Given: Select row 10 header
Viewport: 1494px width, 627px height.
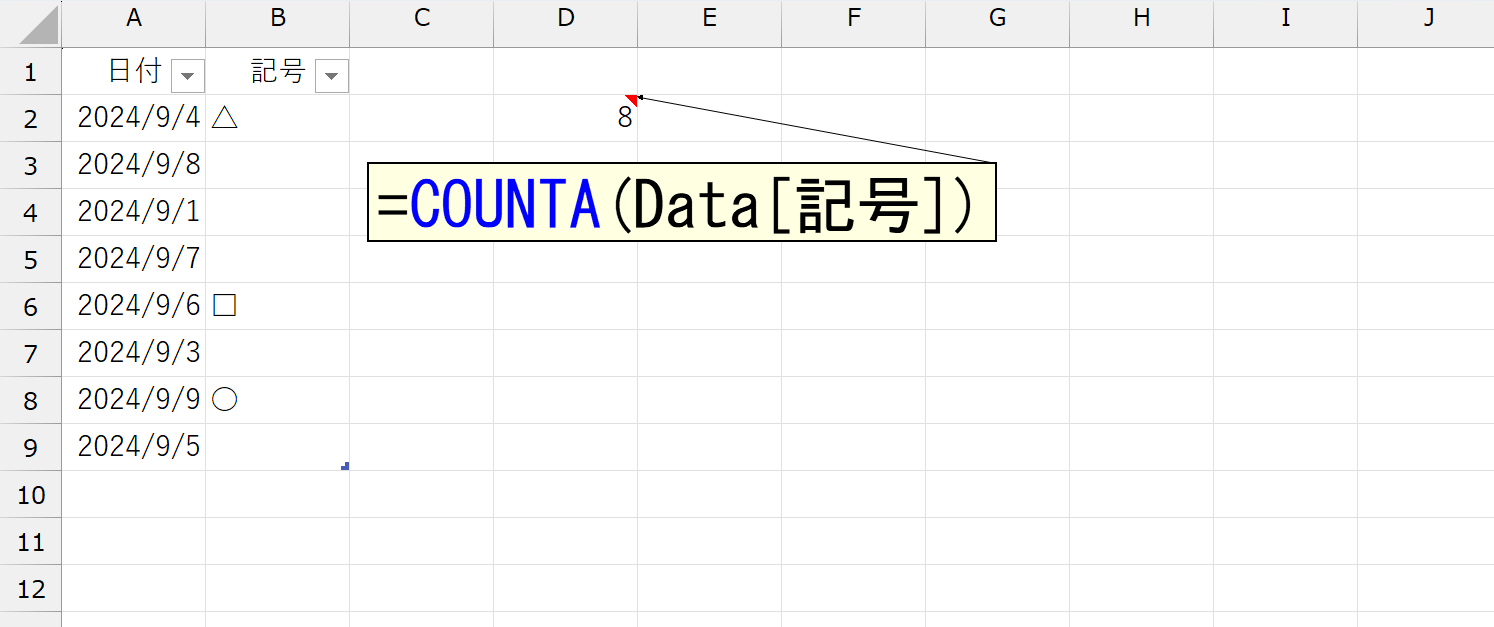Looking at the screenshot, I should [x=30, y=494].
